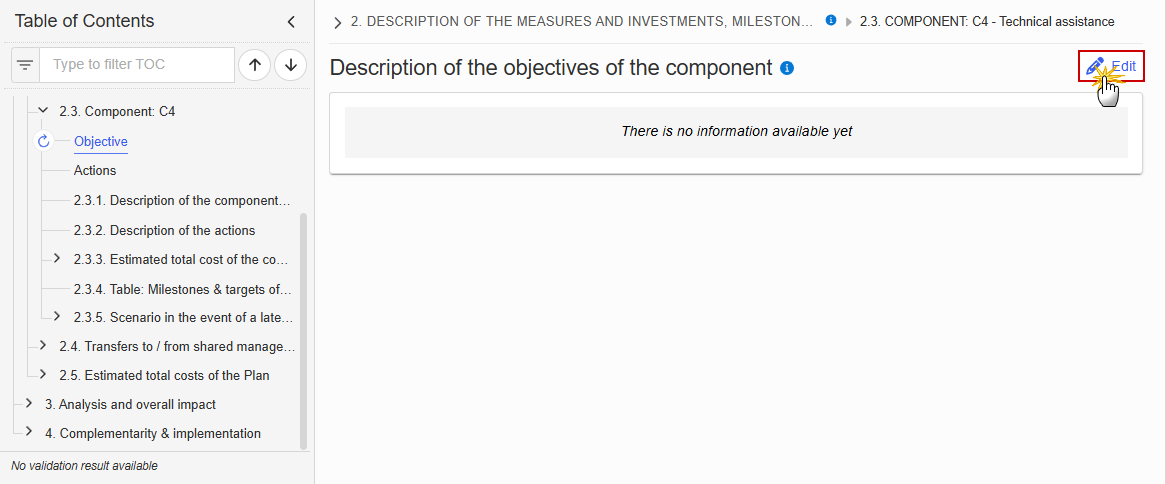
Task: Collapse the Table of Contents panel
Action: (x=292, y=22)
